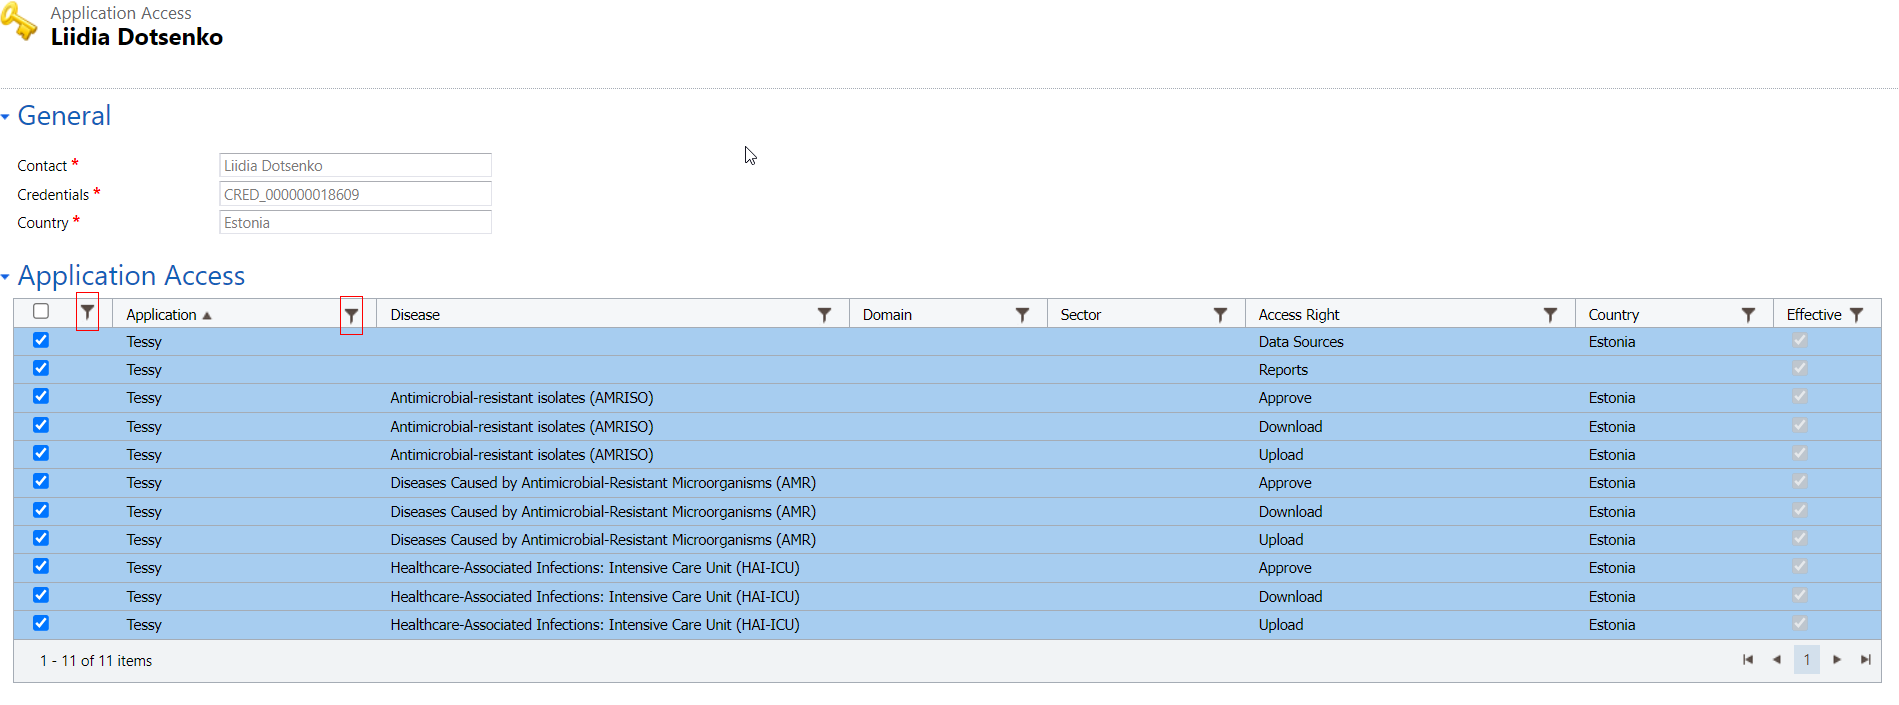Image resolution: width=1899 pixels, height=705 pixels.
Task: Click the Credentials input field
Action: [355, 194]
